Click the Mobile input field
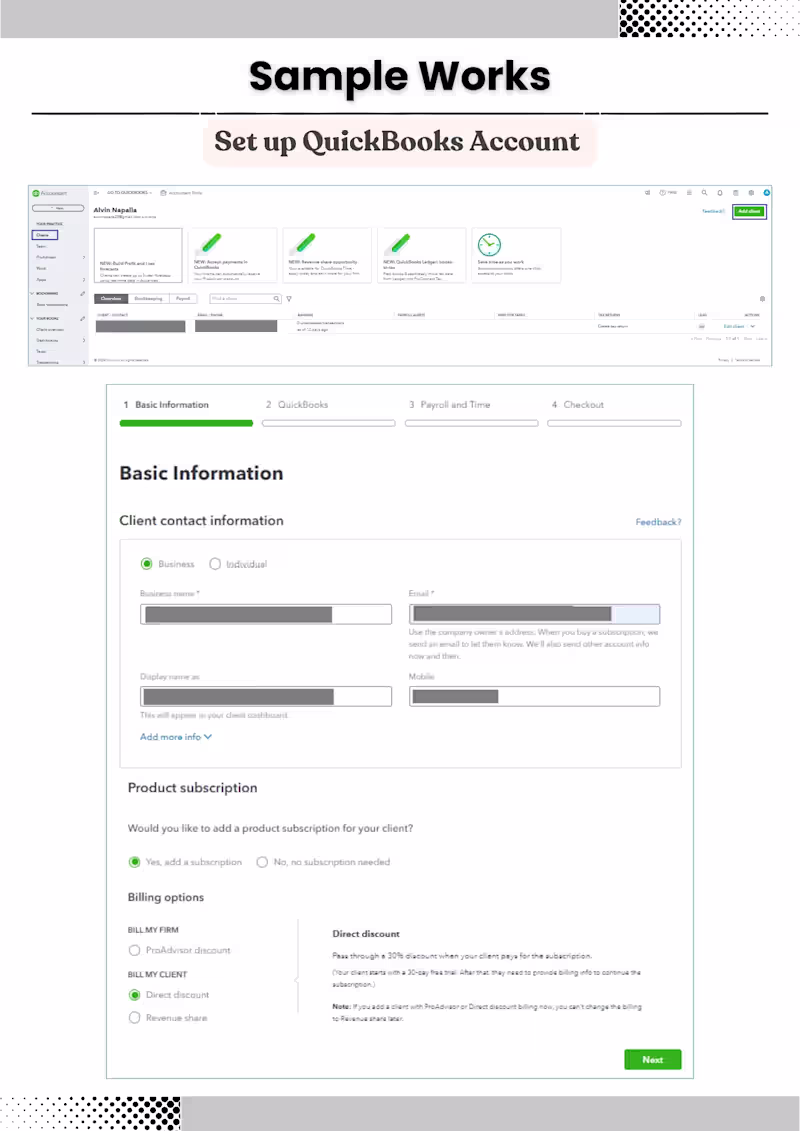800x1131 pixels. (535, 696)
